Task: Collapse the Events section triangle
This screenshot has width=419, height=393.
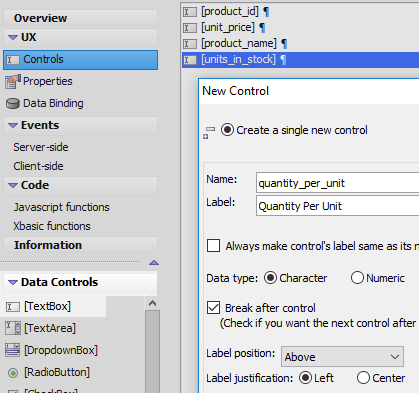Action: pyautogui.click(x=13, y=125)
